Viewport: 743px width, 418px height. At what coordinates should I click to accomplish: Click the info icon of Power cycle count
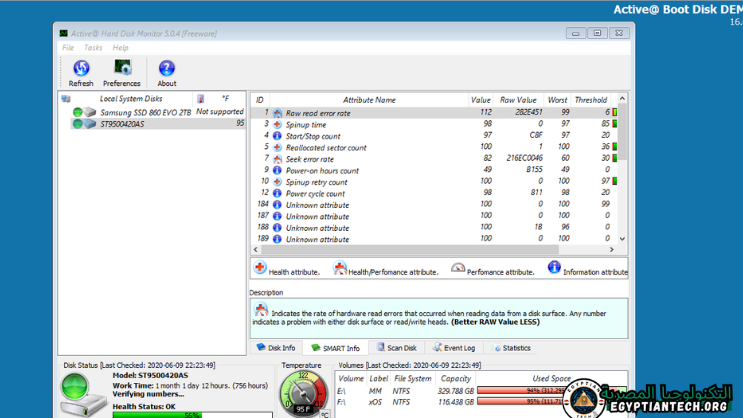pyautogui.click(x=278, y=193)
